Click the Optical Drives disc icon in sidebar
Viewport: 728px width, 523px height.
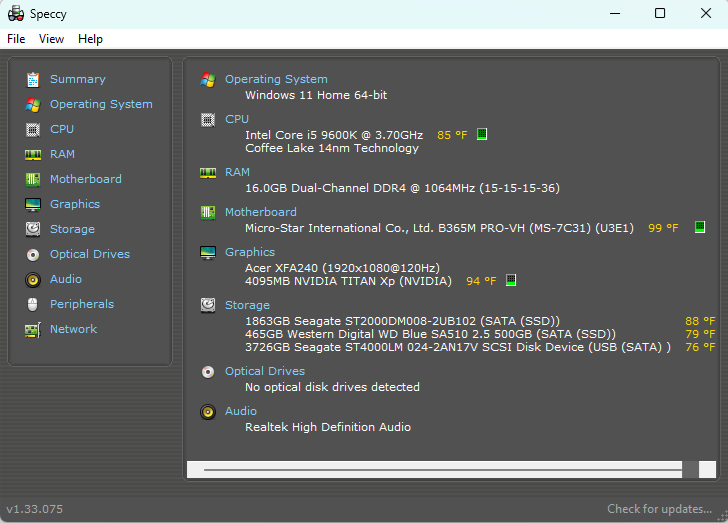click(x=32, y=255)
